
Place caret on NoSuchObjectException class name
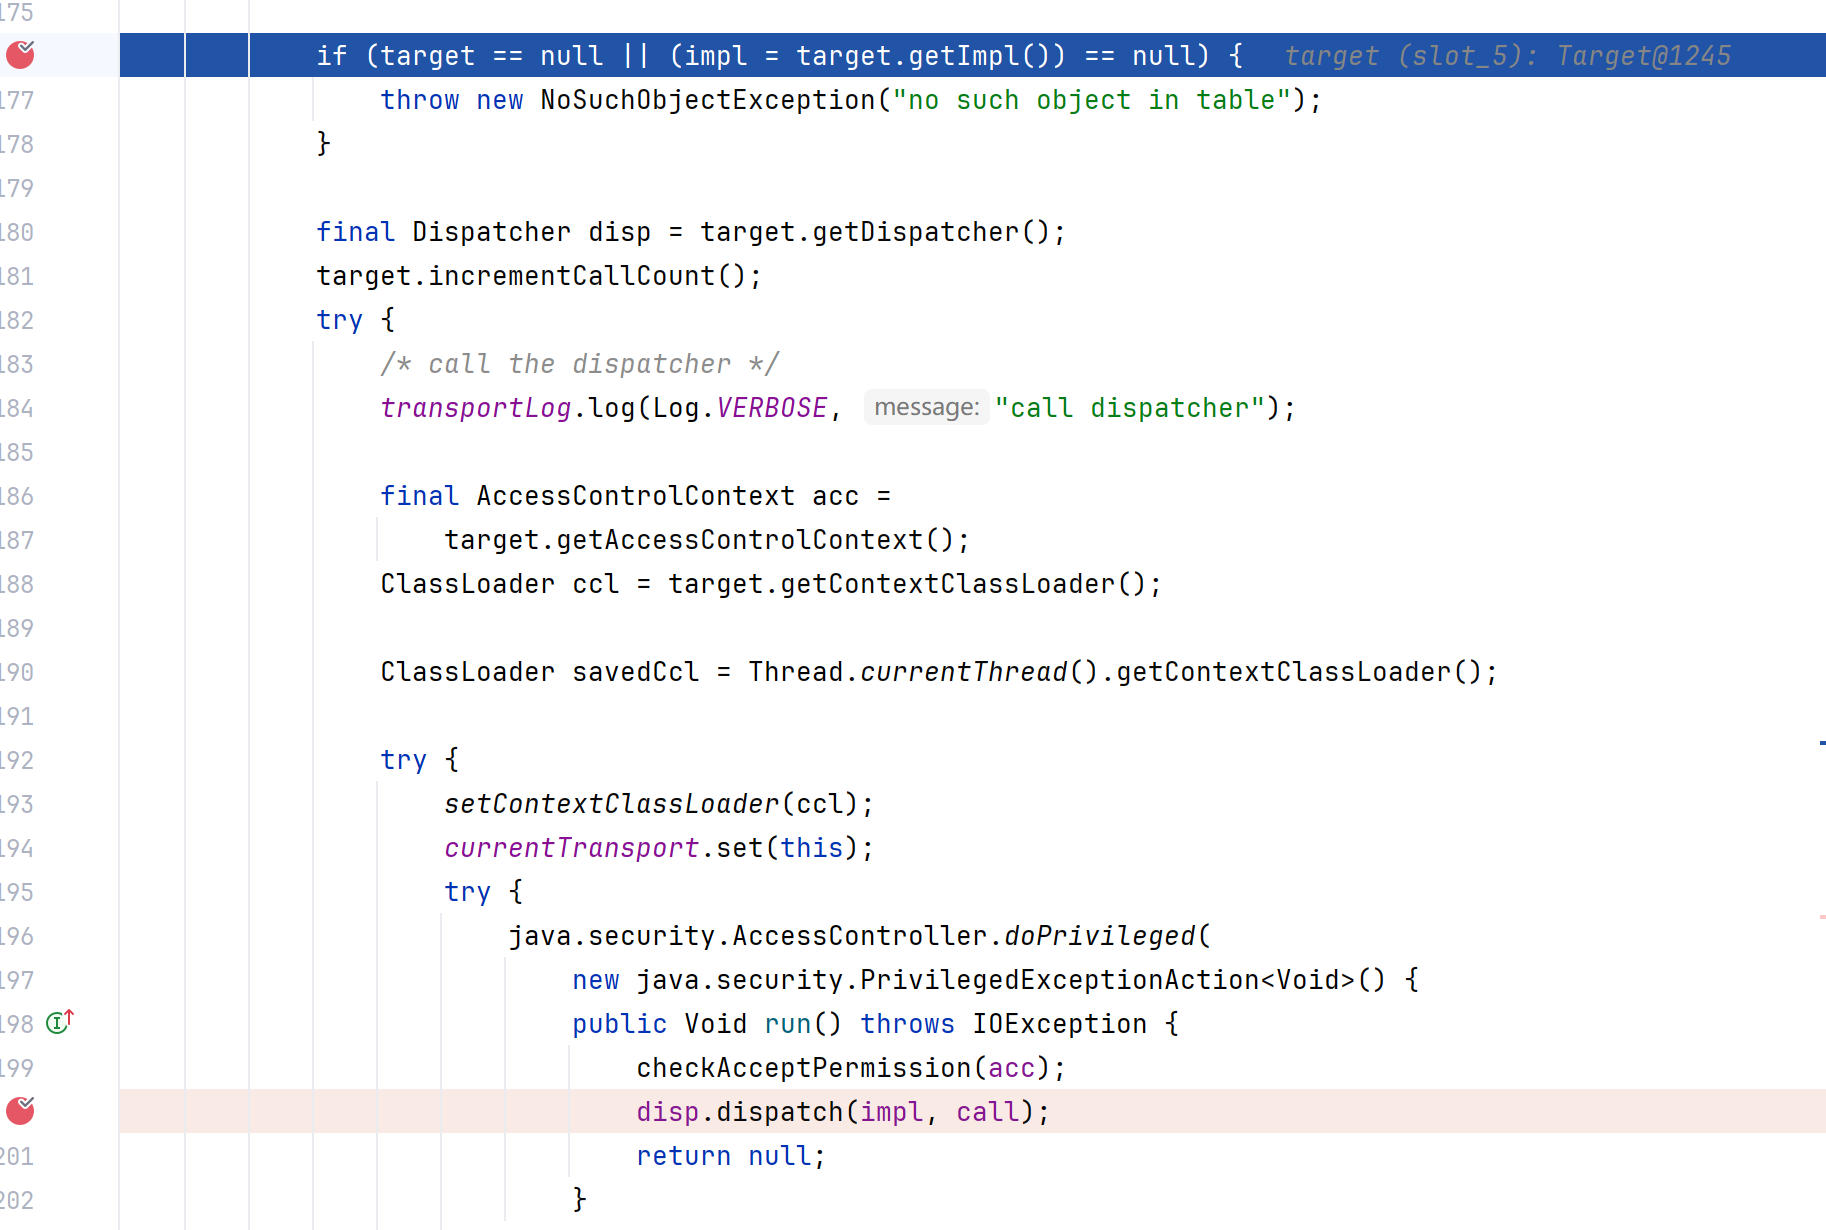tap(707, 100)
